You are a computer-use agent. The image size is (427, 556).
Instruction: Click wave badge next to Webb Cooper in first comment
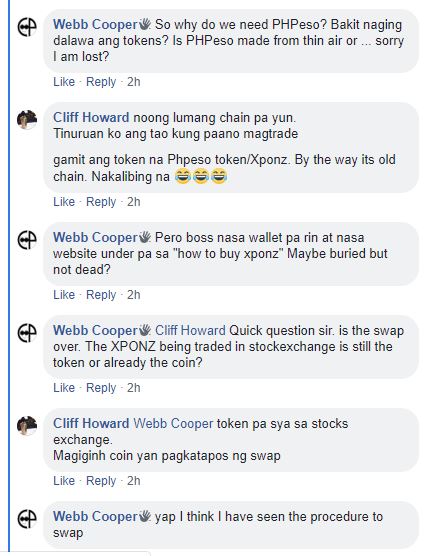click(x=145, y=24)
